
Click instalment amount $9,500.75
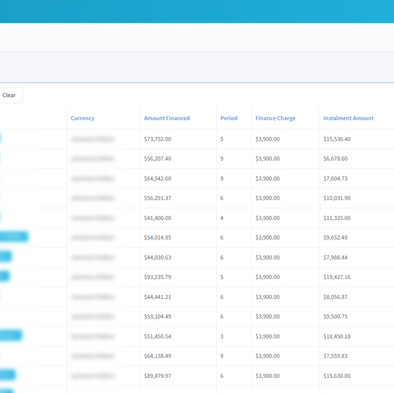(x=335, y=317)
